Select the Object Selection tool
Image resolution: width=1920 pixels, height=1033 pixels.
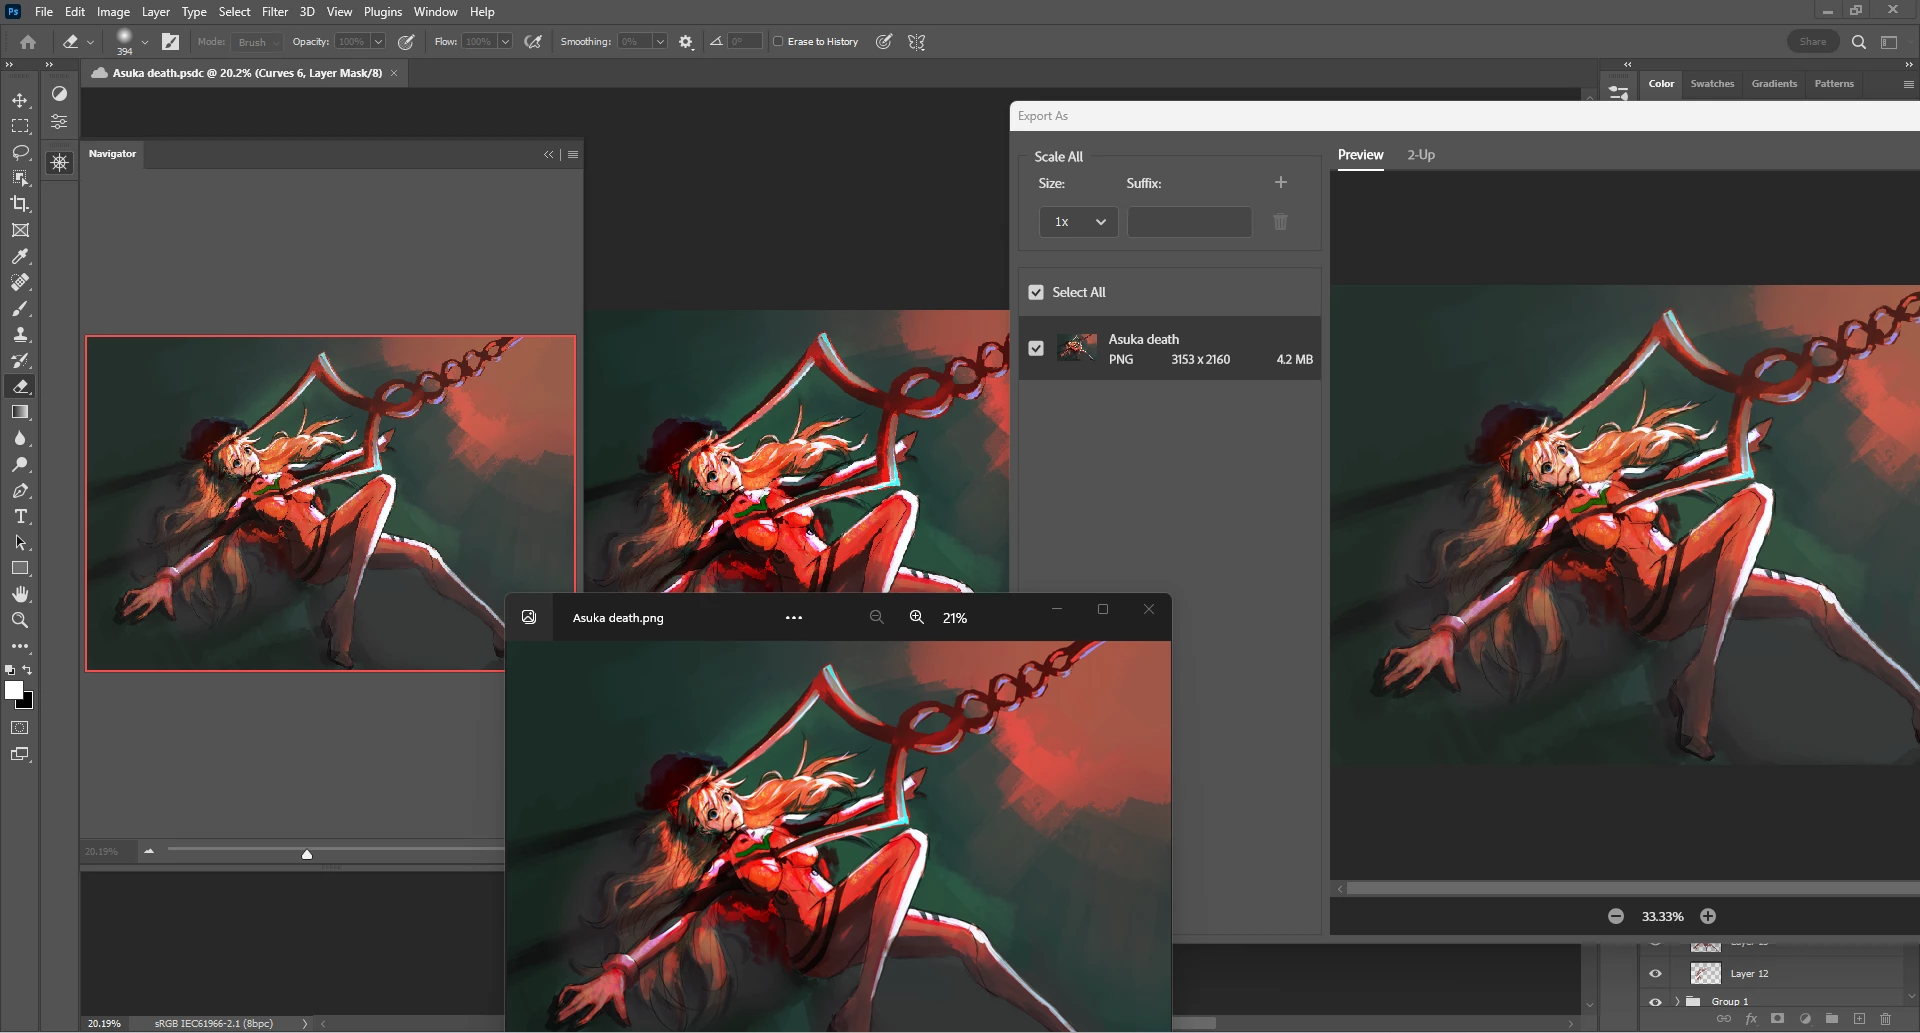(20, 178)
